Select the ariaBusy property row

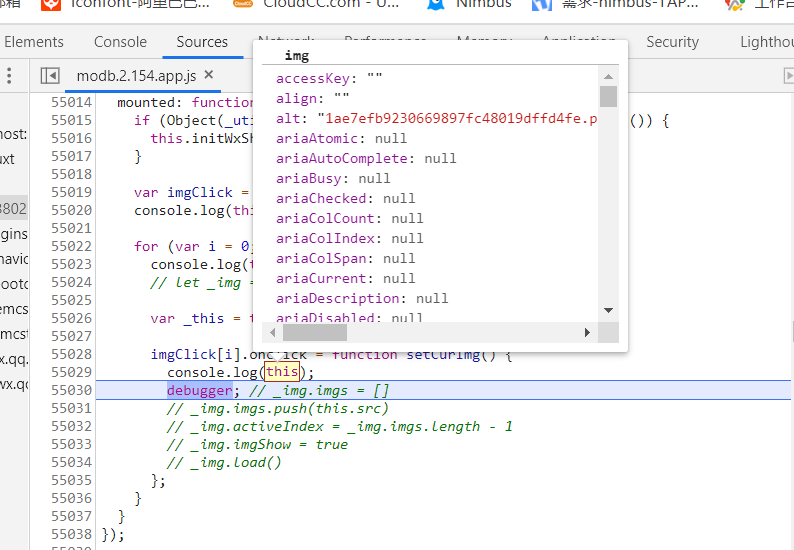[x=333, y=178]
